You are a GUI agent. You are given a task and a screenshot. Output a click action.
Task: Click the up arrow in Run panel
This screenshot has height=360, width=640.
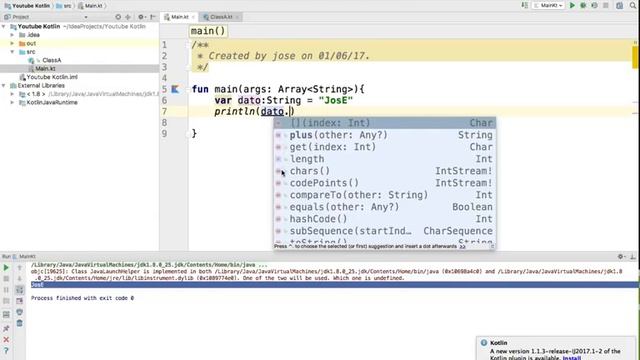click(x=20, y=268)
